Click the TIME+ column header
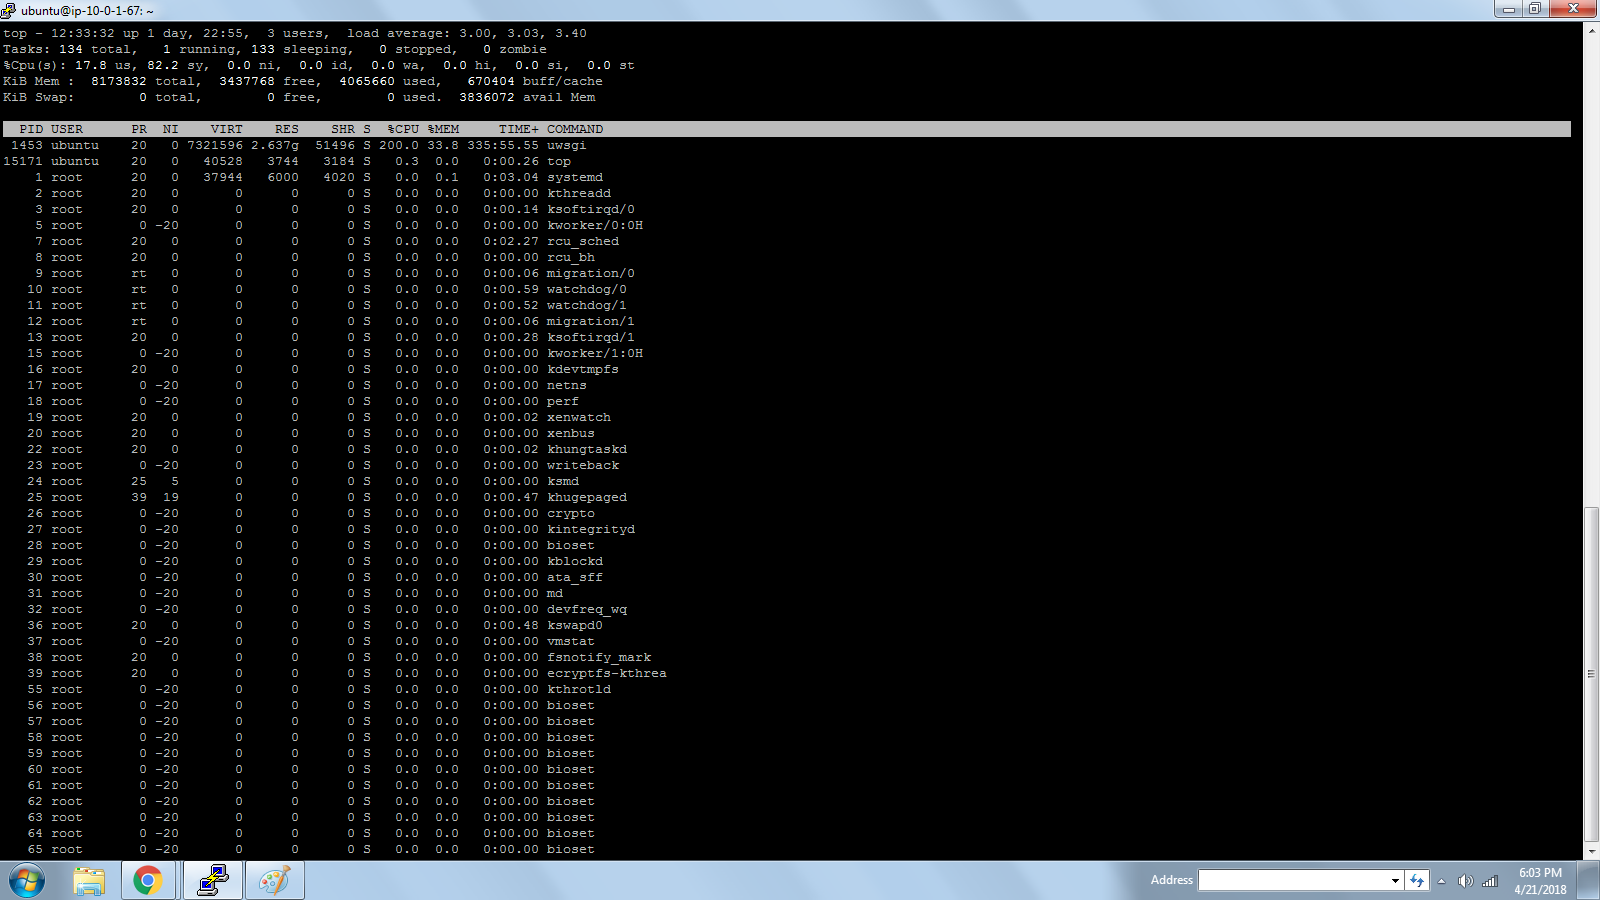The width and height of the screenshot is (1600, 900). pyautogui.click(x=519, y=129)
